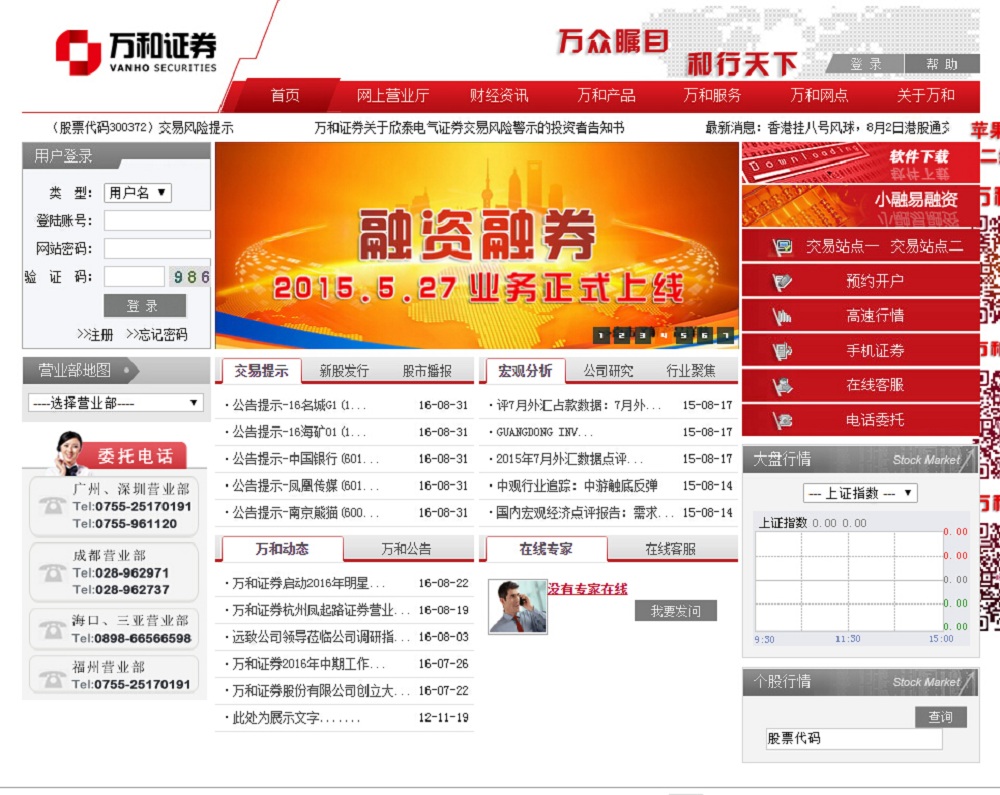This screenshot has height=795, width=1000.
Task: Open notice 公告提示-凤凰传媒
Action: coord(306,486)
